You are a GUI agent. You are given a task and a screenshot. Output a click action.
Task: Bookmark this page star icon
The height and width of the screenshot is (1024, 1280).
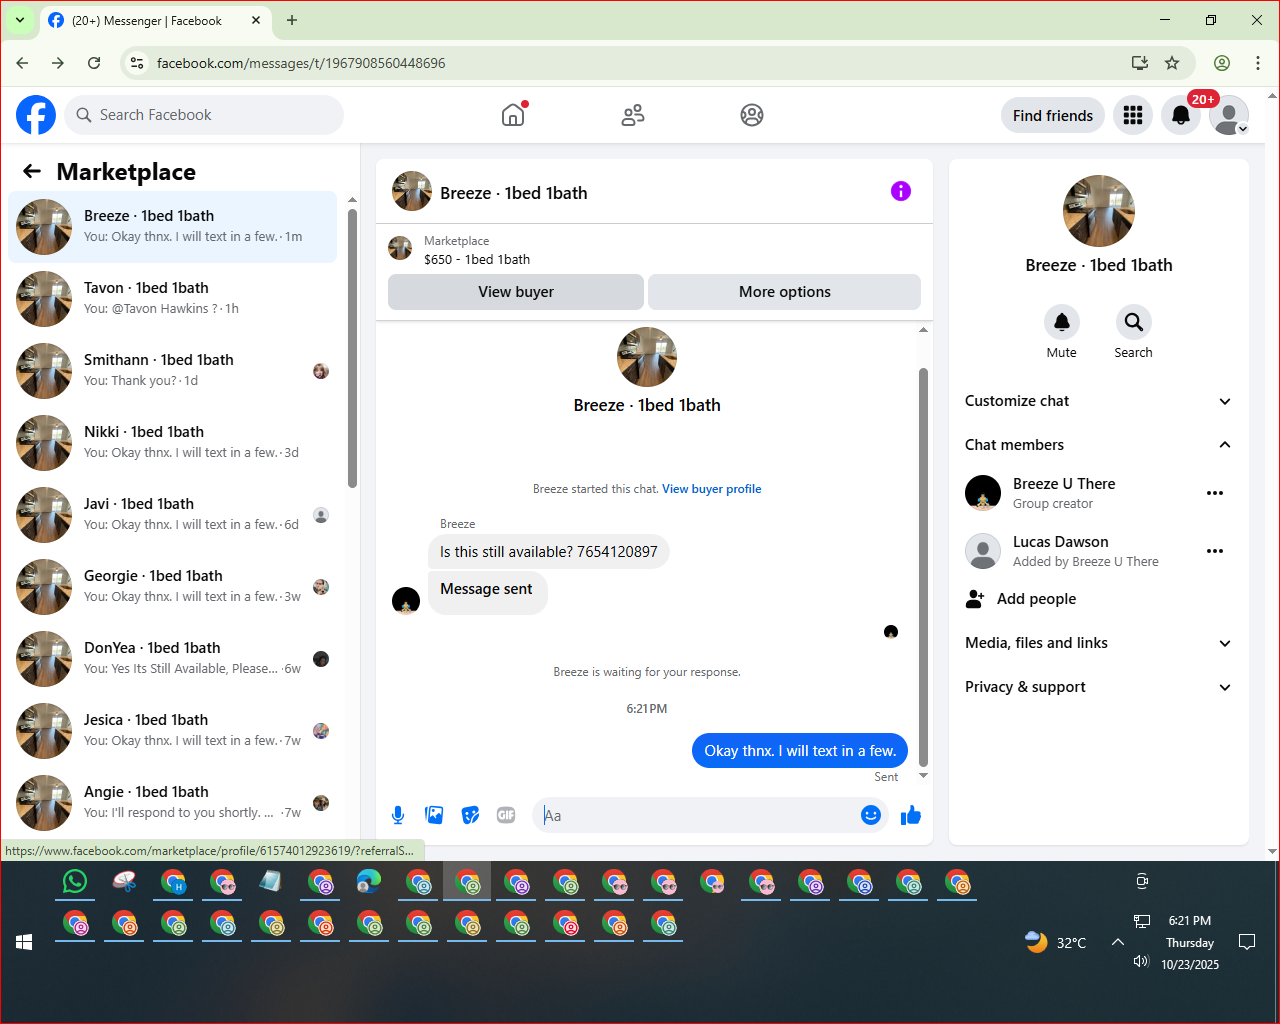coord(1172,63)
